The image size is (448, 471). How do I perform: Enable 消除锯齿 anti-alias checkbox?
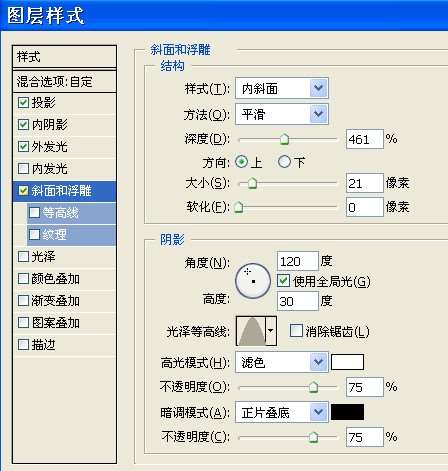click(x=296, y=331)
